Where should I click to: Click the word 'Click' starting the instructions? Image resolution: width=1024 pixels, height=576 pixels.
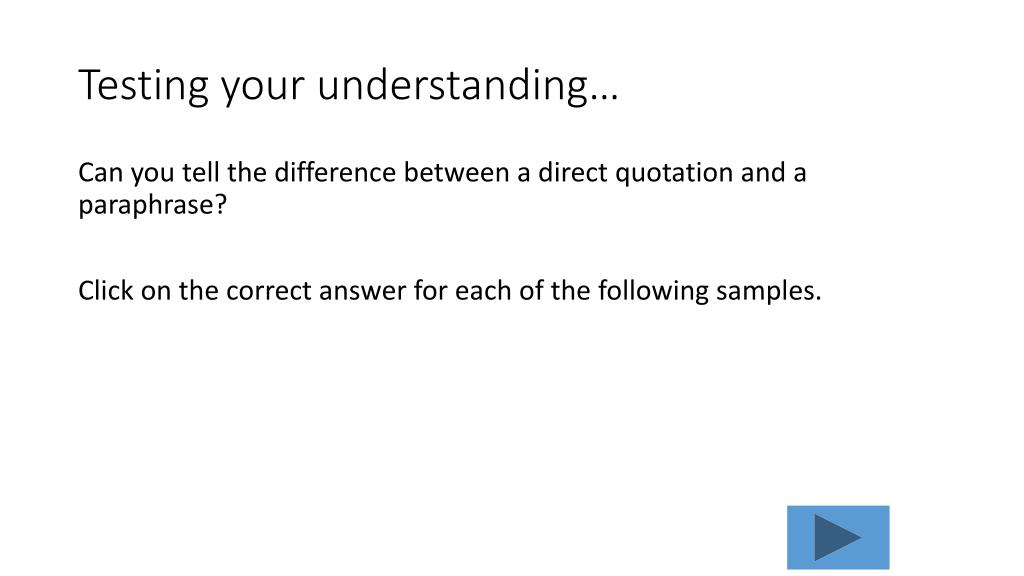(x=106, y=291)
